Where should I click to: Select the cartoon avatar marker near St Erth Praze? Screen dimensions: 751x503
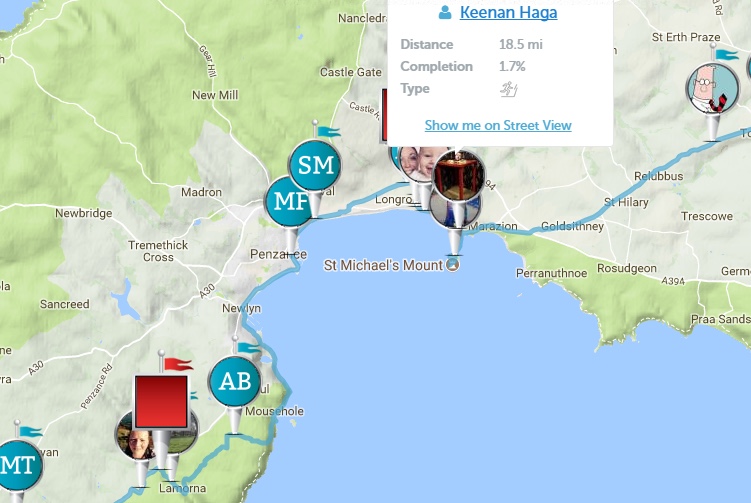(x=713, y=89)
